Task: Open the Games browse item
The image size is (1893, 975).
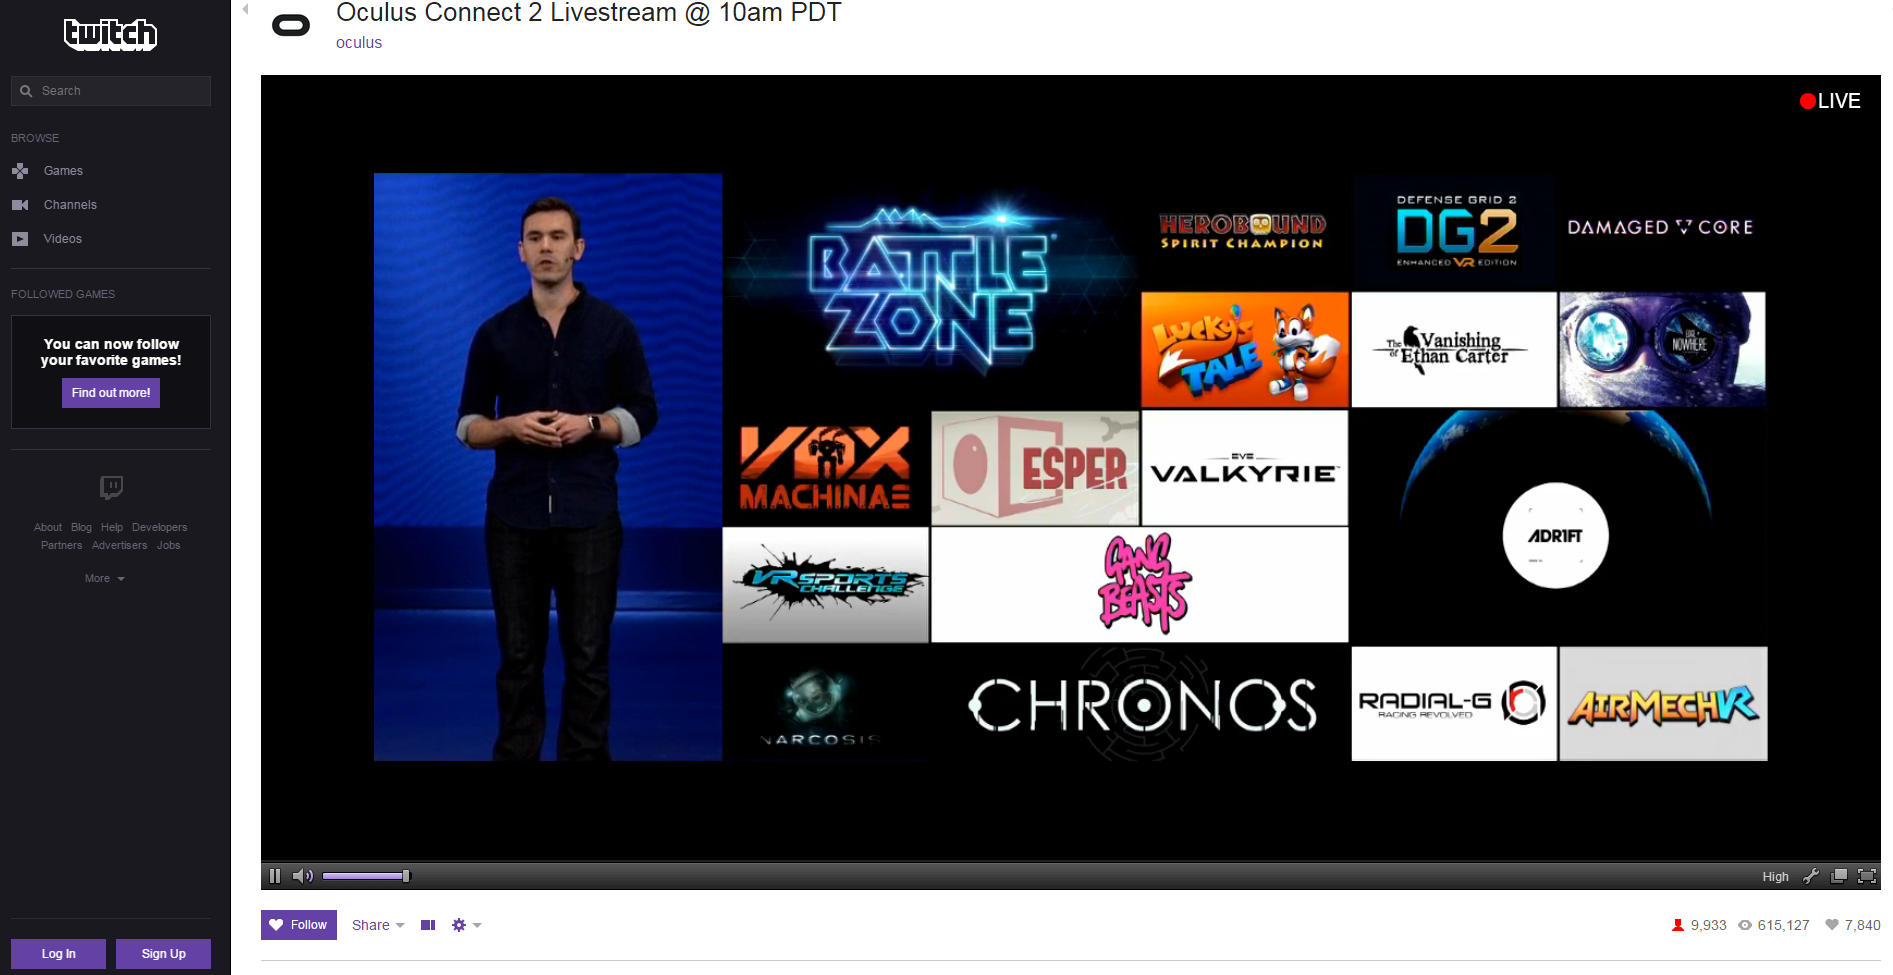Action: pyautogui.click(x=63, y=171)
